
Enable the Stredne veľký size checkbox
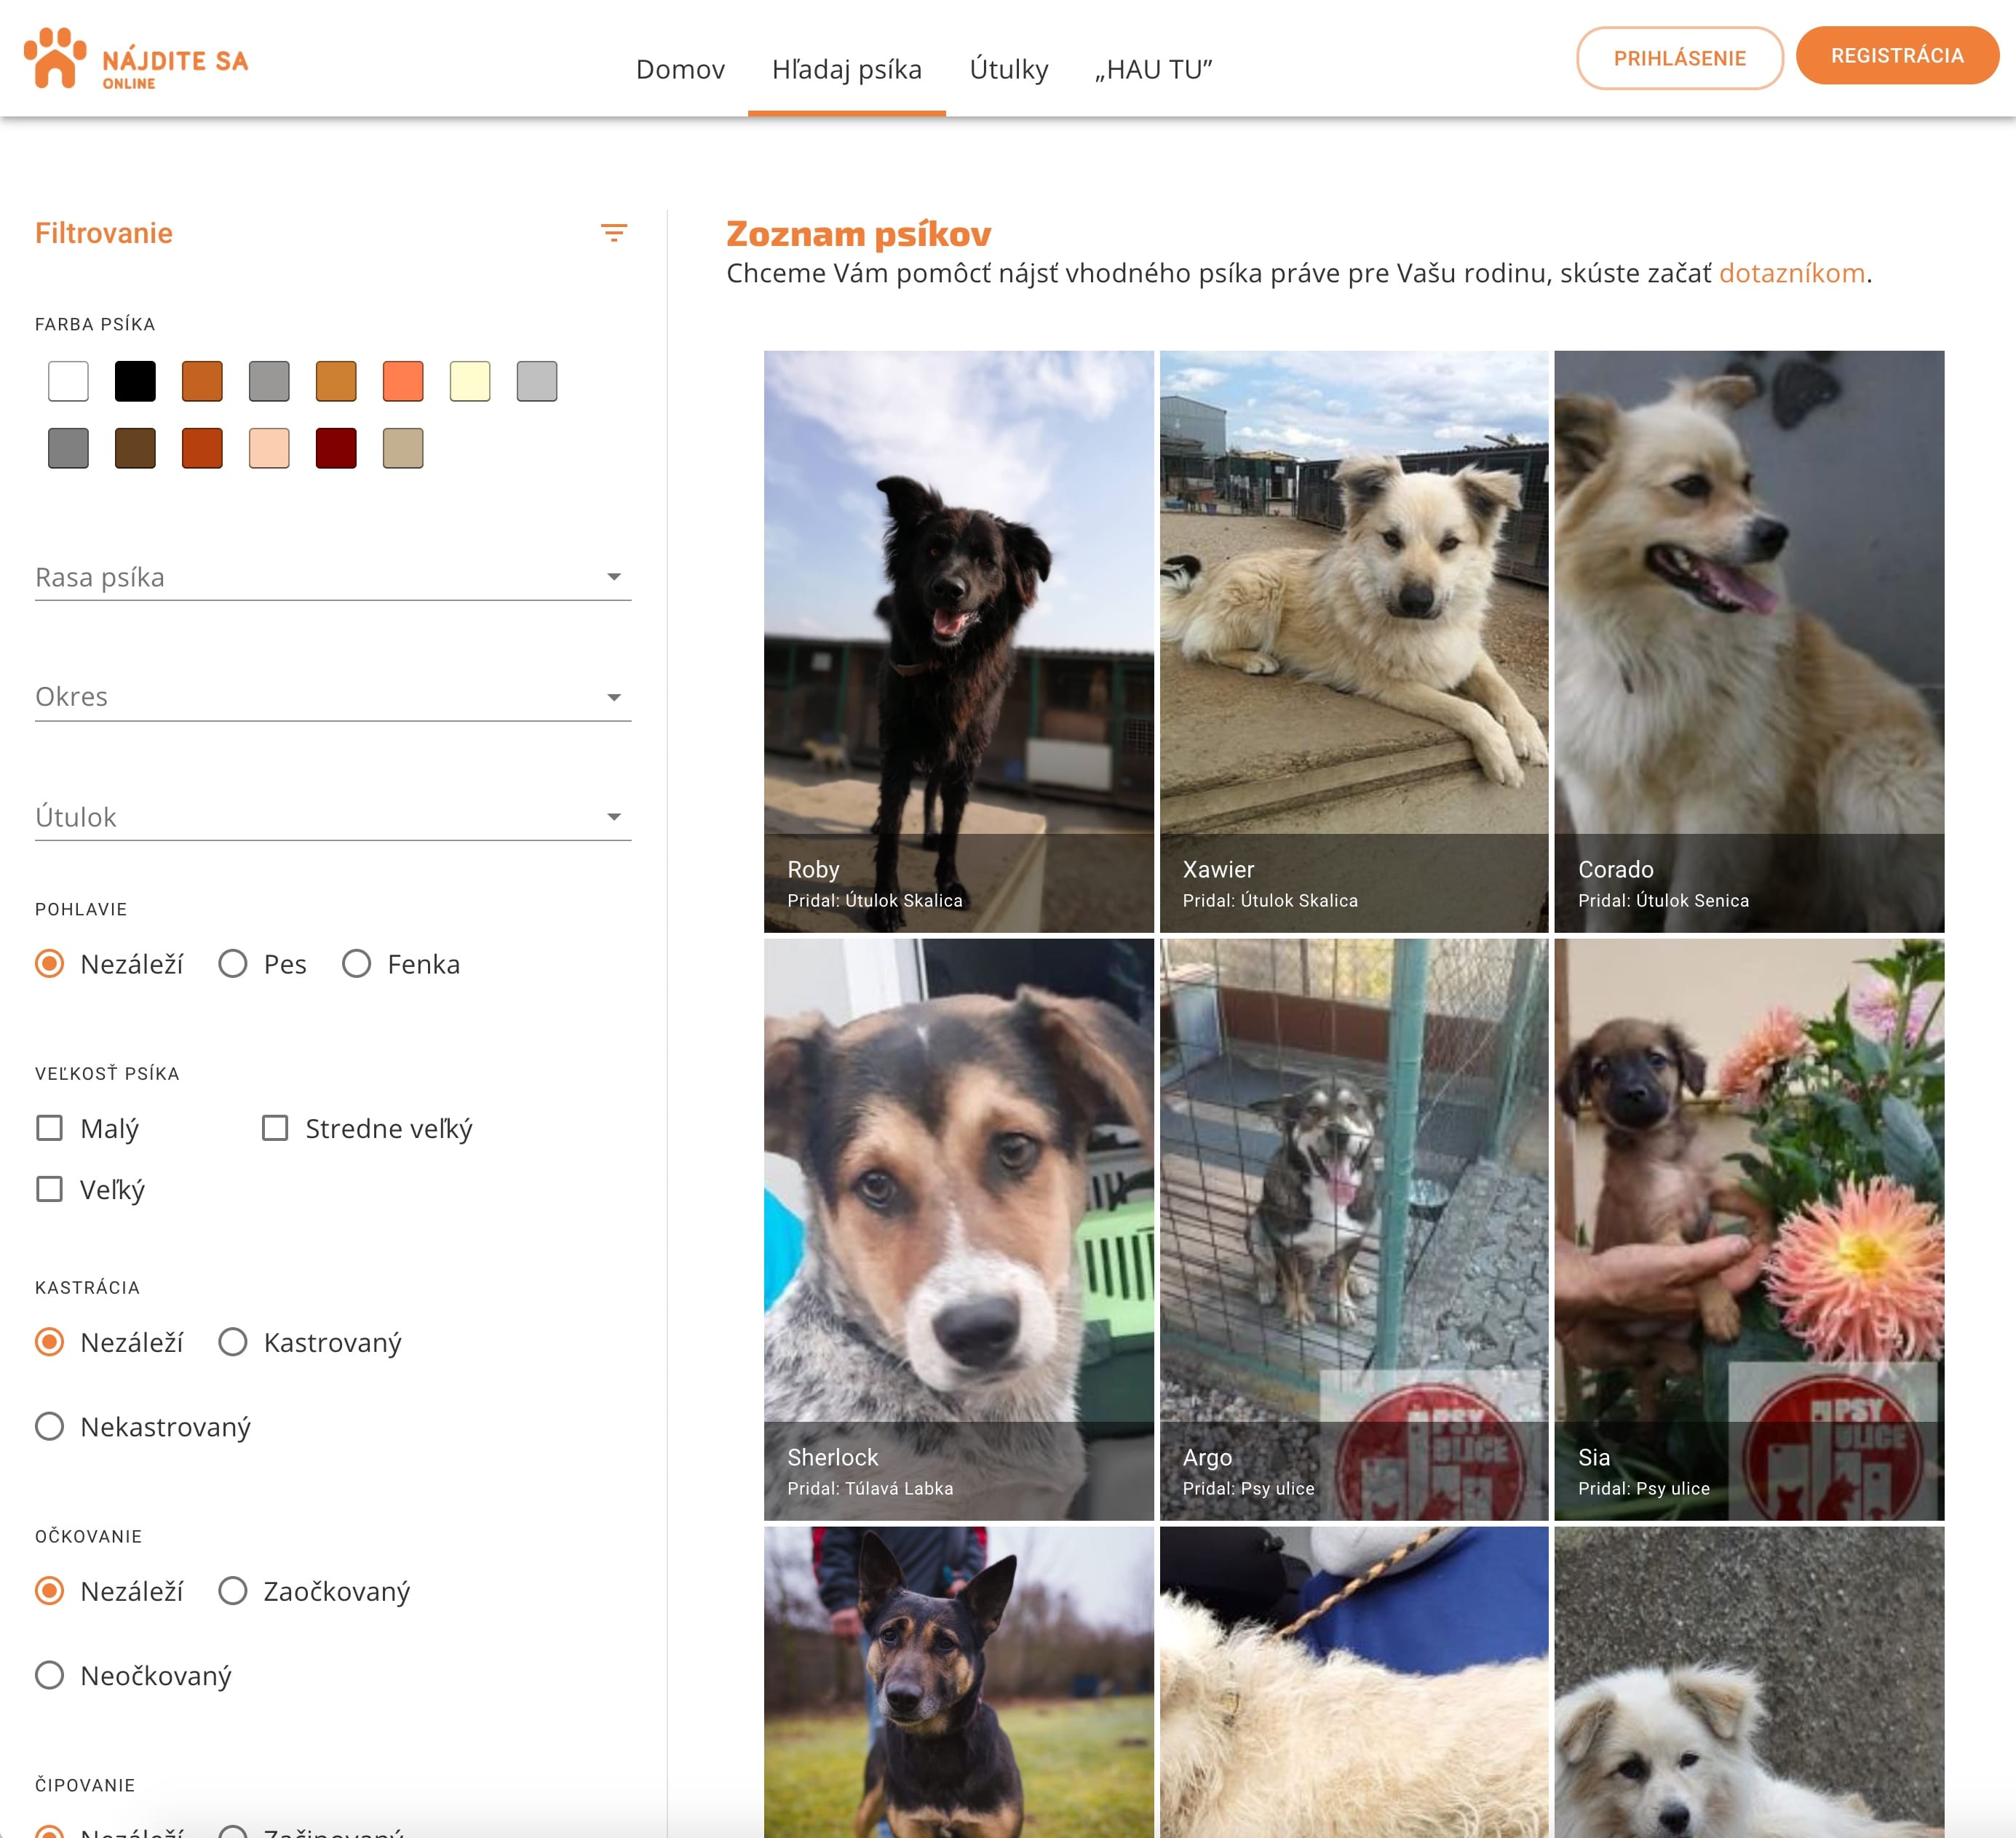tap(275, 1128)
